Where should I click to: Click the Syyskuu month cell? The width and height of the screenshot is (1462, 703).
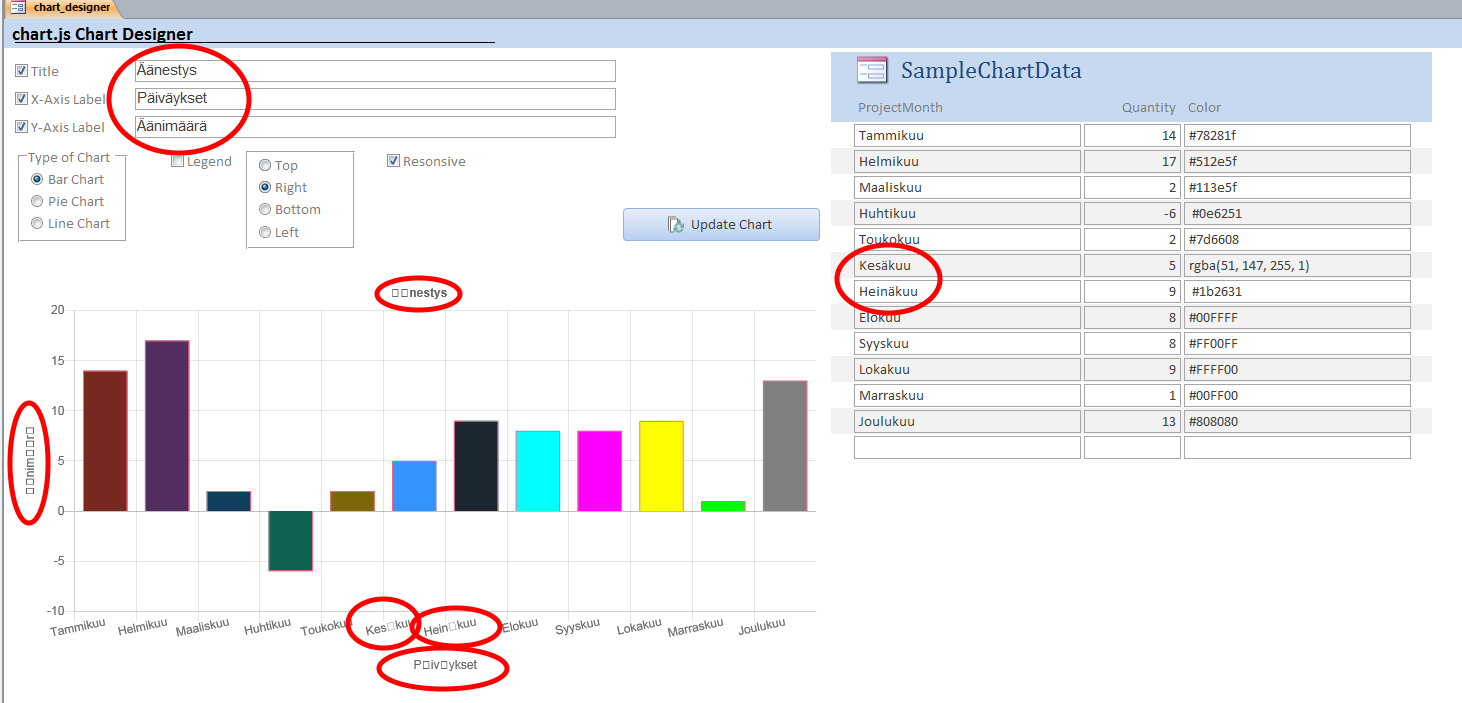point(967,343)
